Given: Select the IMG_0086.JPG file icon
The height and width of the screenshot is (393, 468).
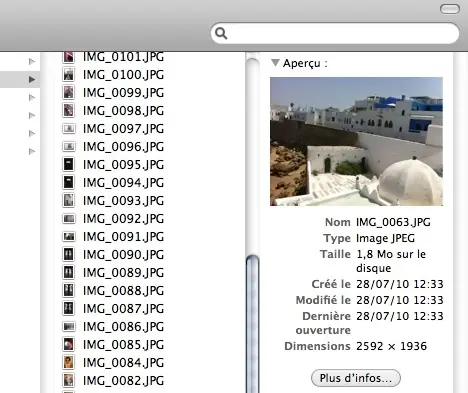Looking at the screenshot, I should click(69, 326).
